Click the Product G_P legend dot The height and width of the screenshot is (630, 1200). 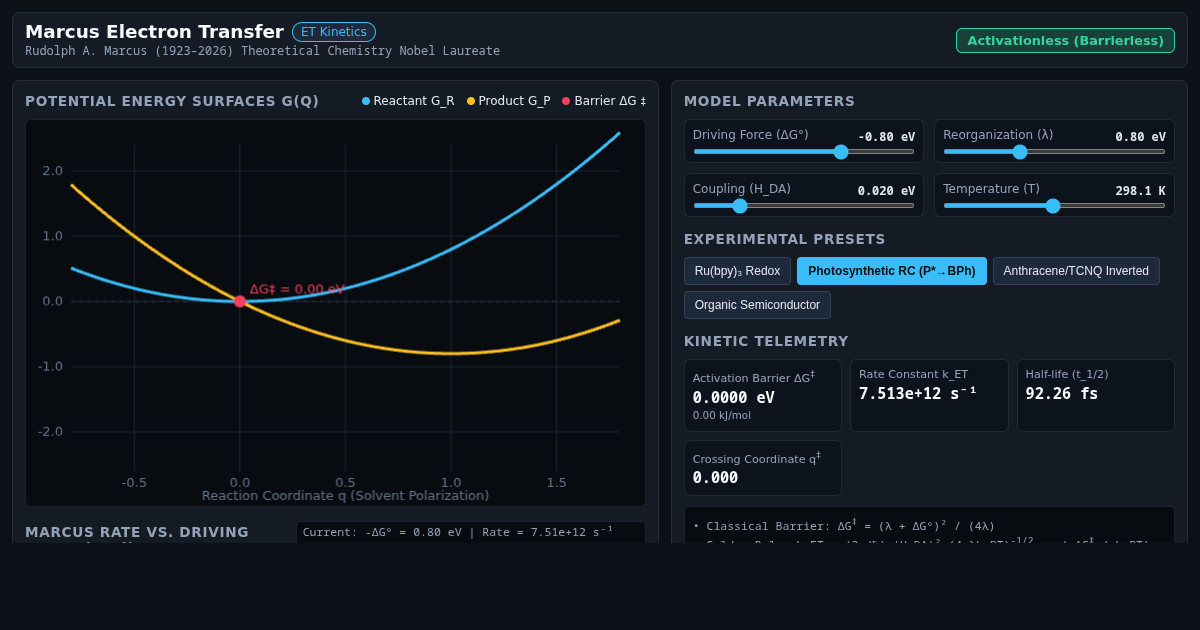point(471,101)
